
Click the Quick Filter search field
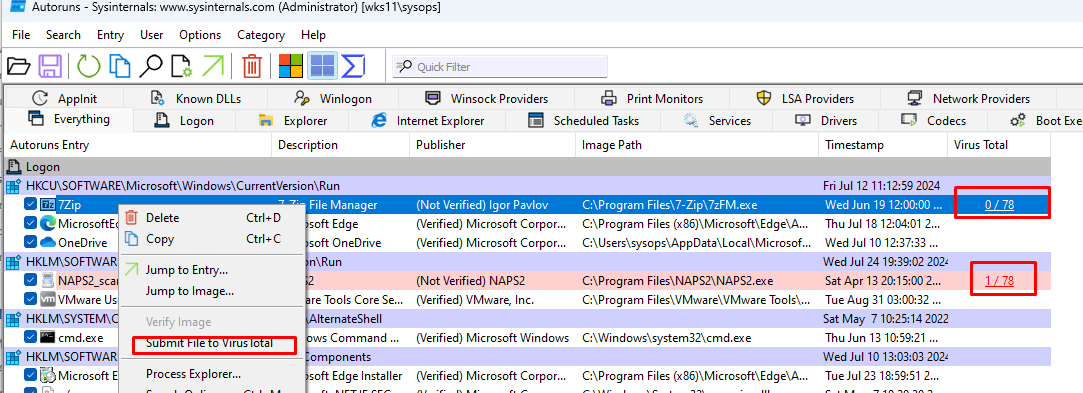point(500,67)
